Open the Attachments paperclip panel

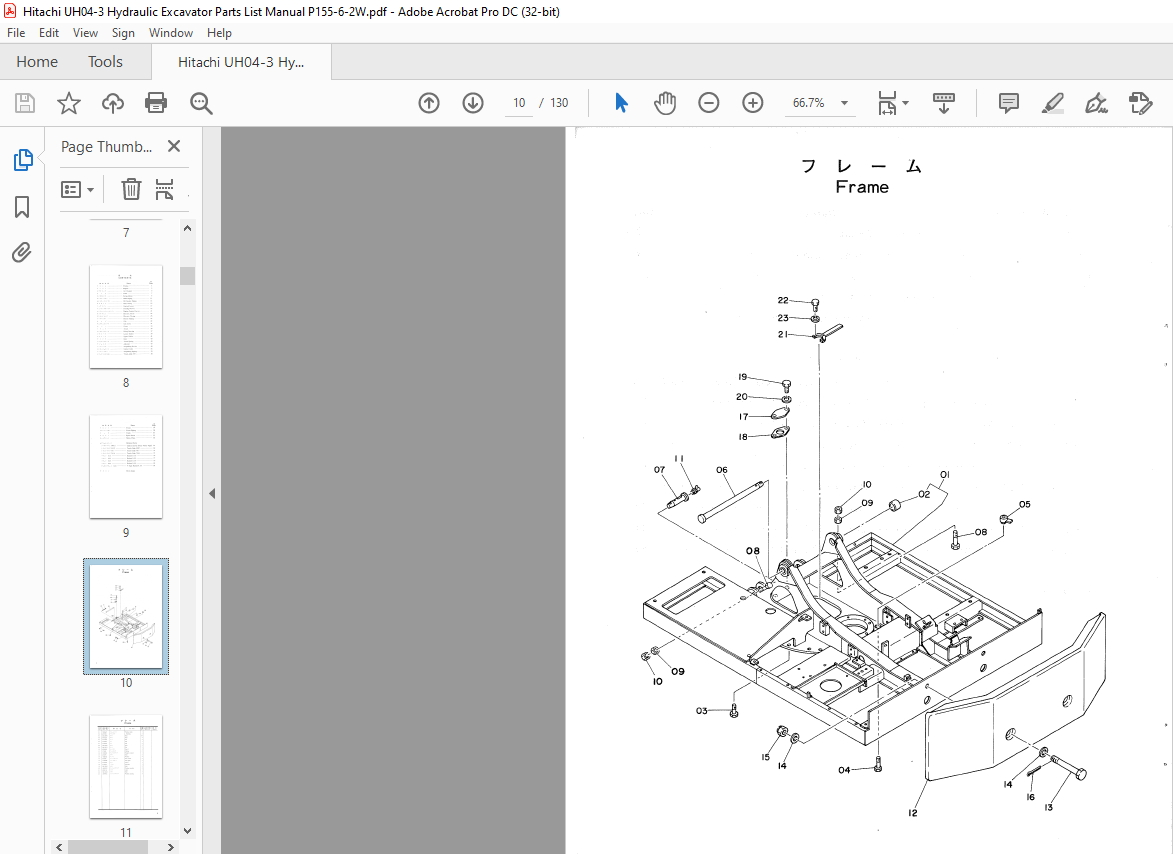click(22, 253)
